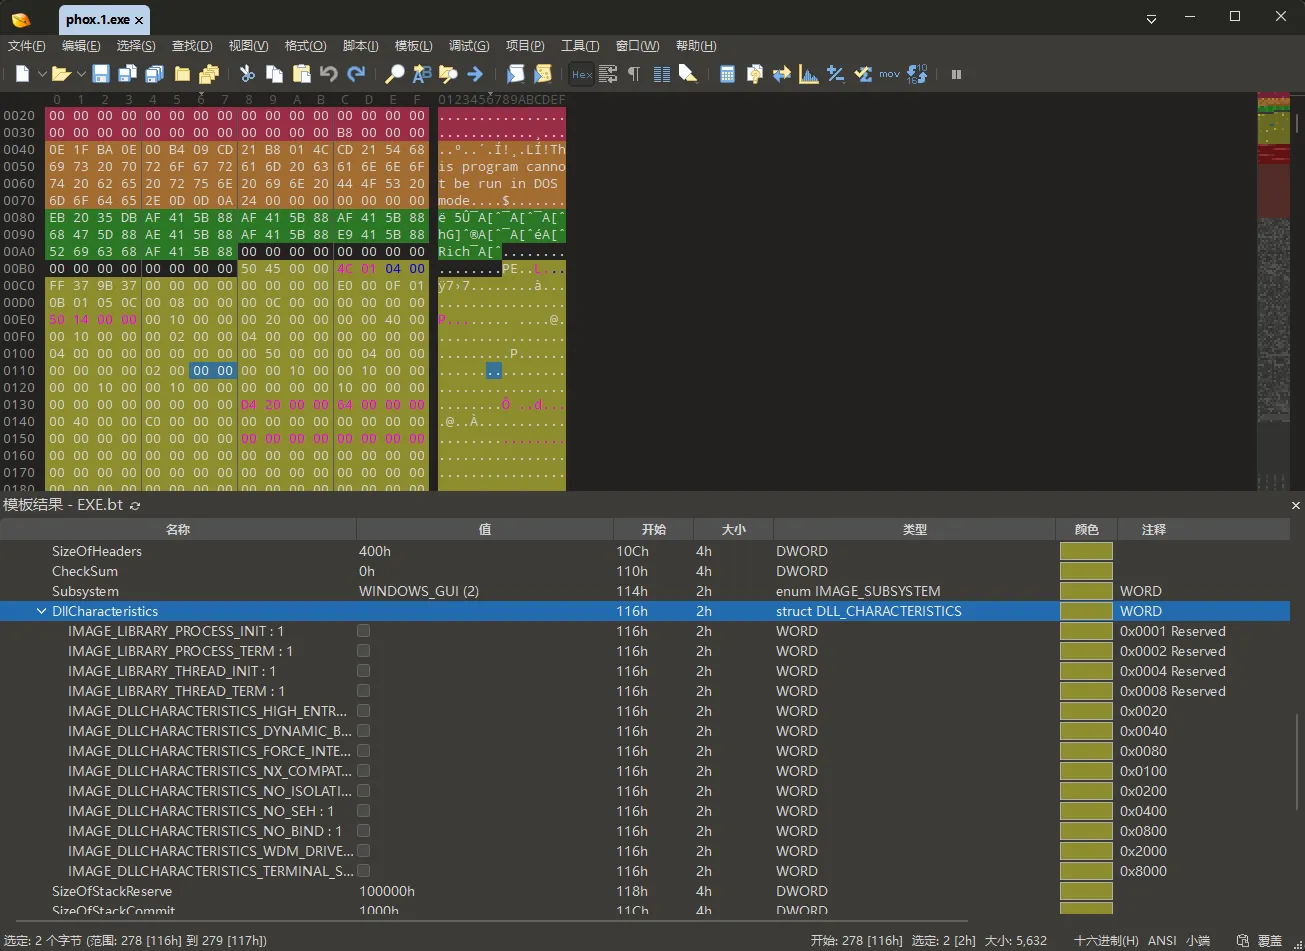The image size is (1305, 951).
Task: Click the Copy toolbar icon
Action: pos(274,74)
